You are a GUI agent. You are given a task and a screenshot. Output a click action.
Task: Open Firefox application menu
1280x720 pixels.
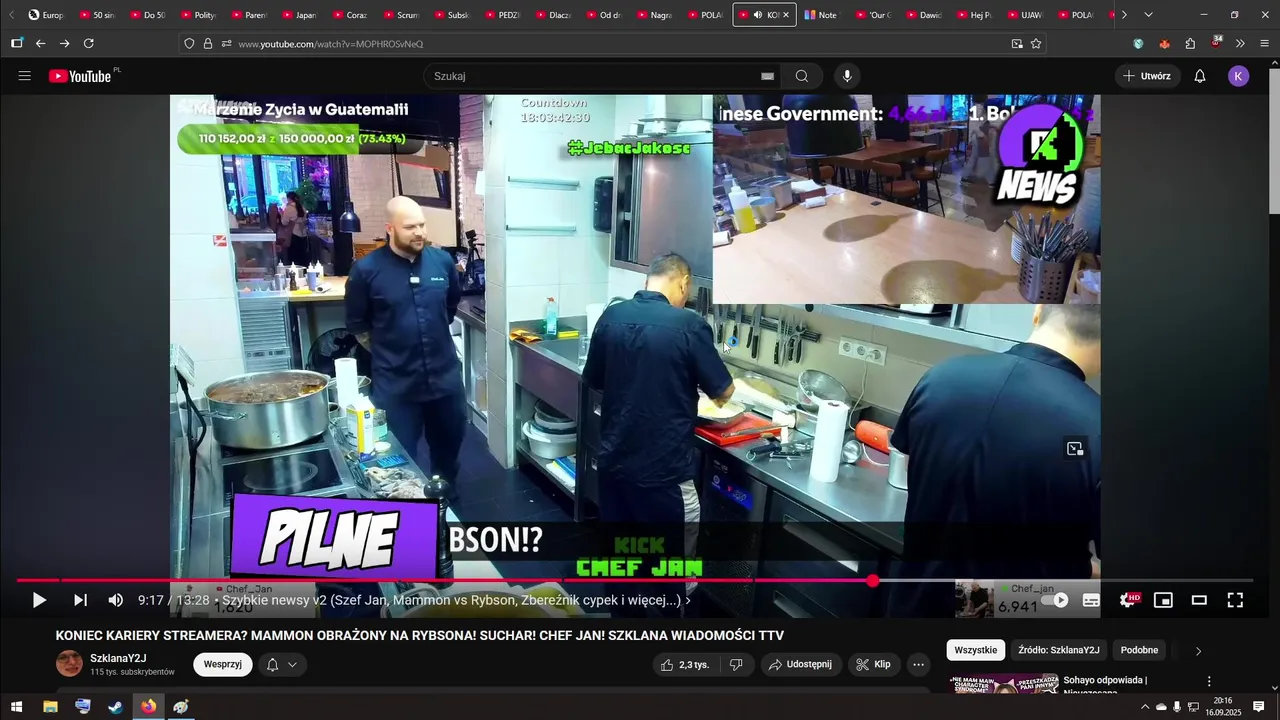click(1264, 44)
